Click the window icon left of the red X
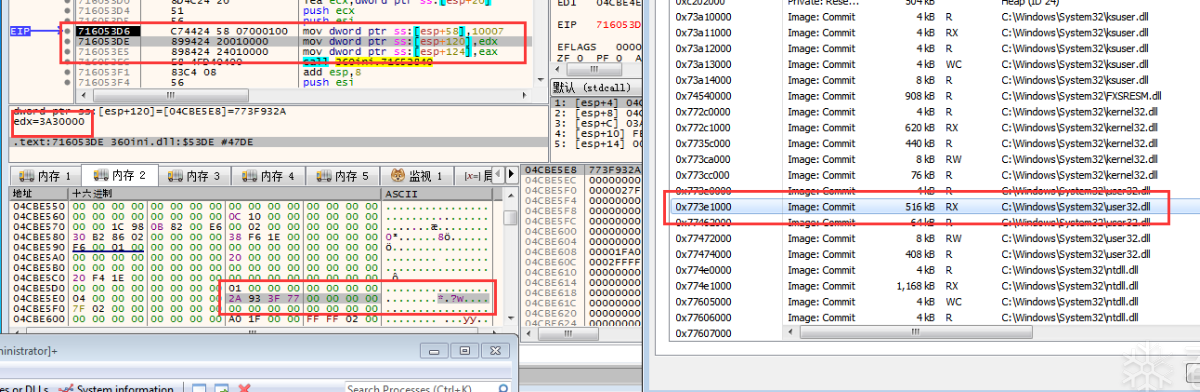 199,388
